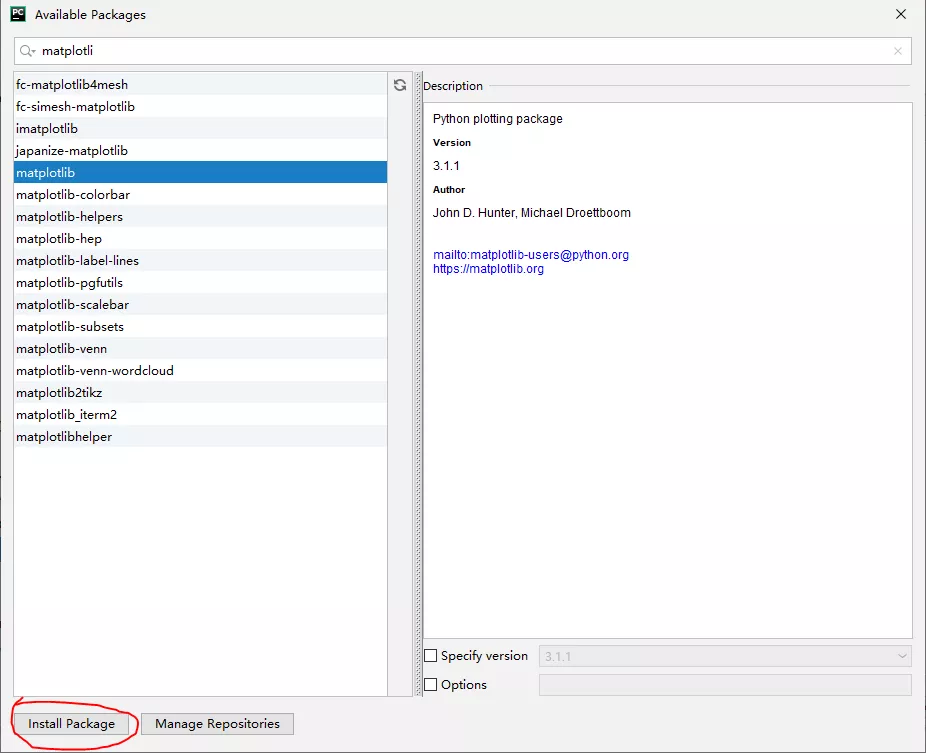Clear the search field text
This screenshot has width=926, height=753.
[x=898, y=51]
